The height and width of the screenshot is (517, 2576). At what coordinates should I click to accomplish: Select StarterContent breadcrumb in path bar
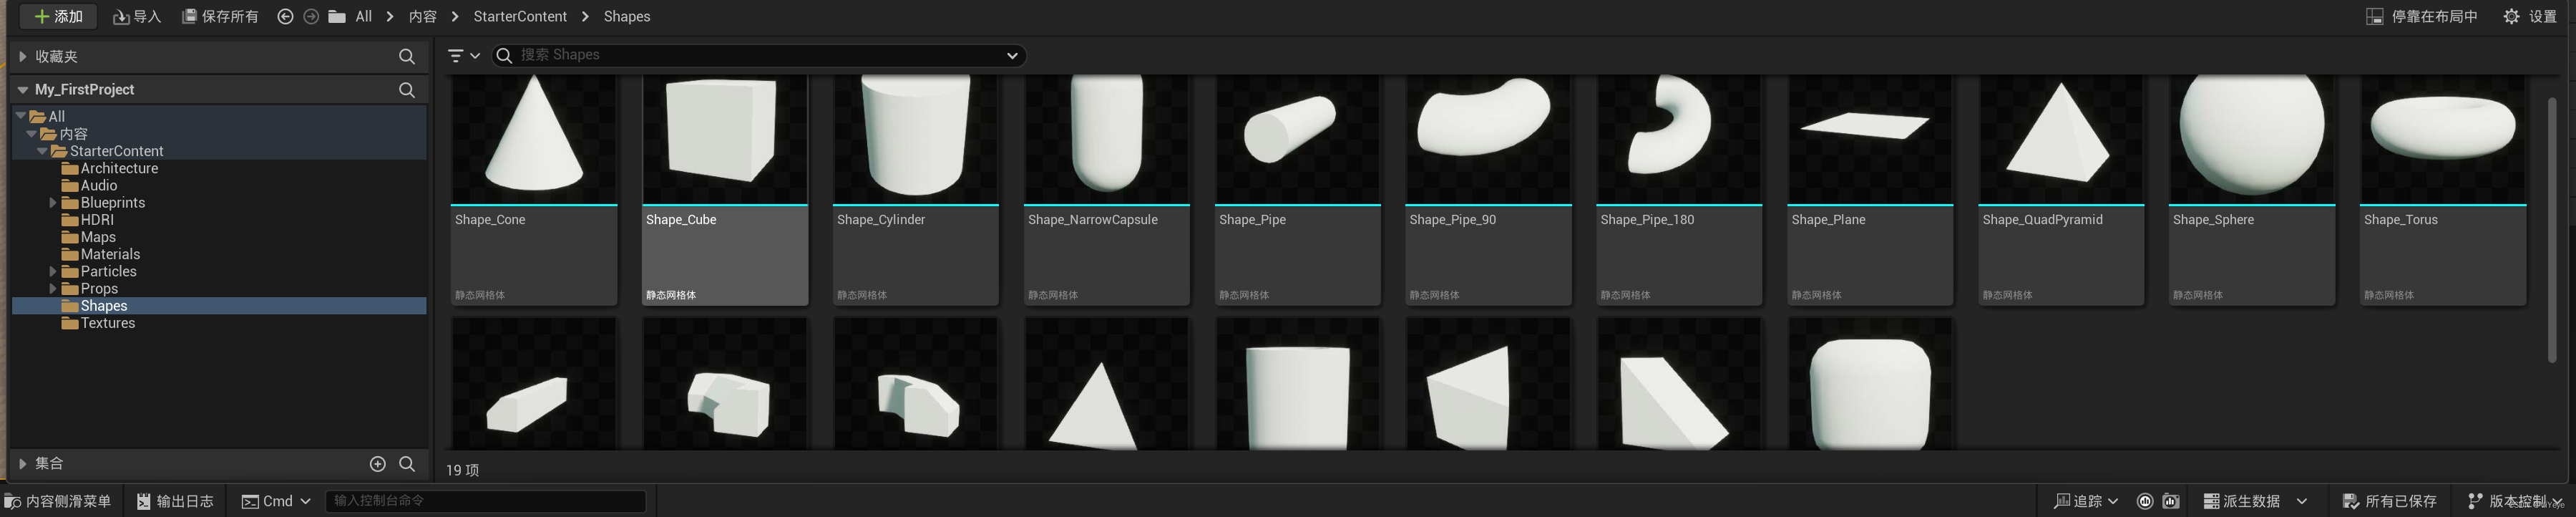click(x=520, y=17)
